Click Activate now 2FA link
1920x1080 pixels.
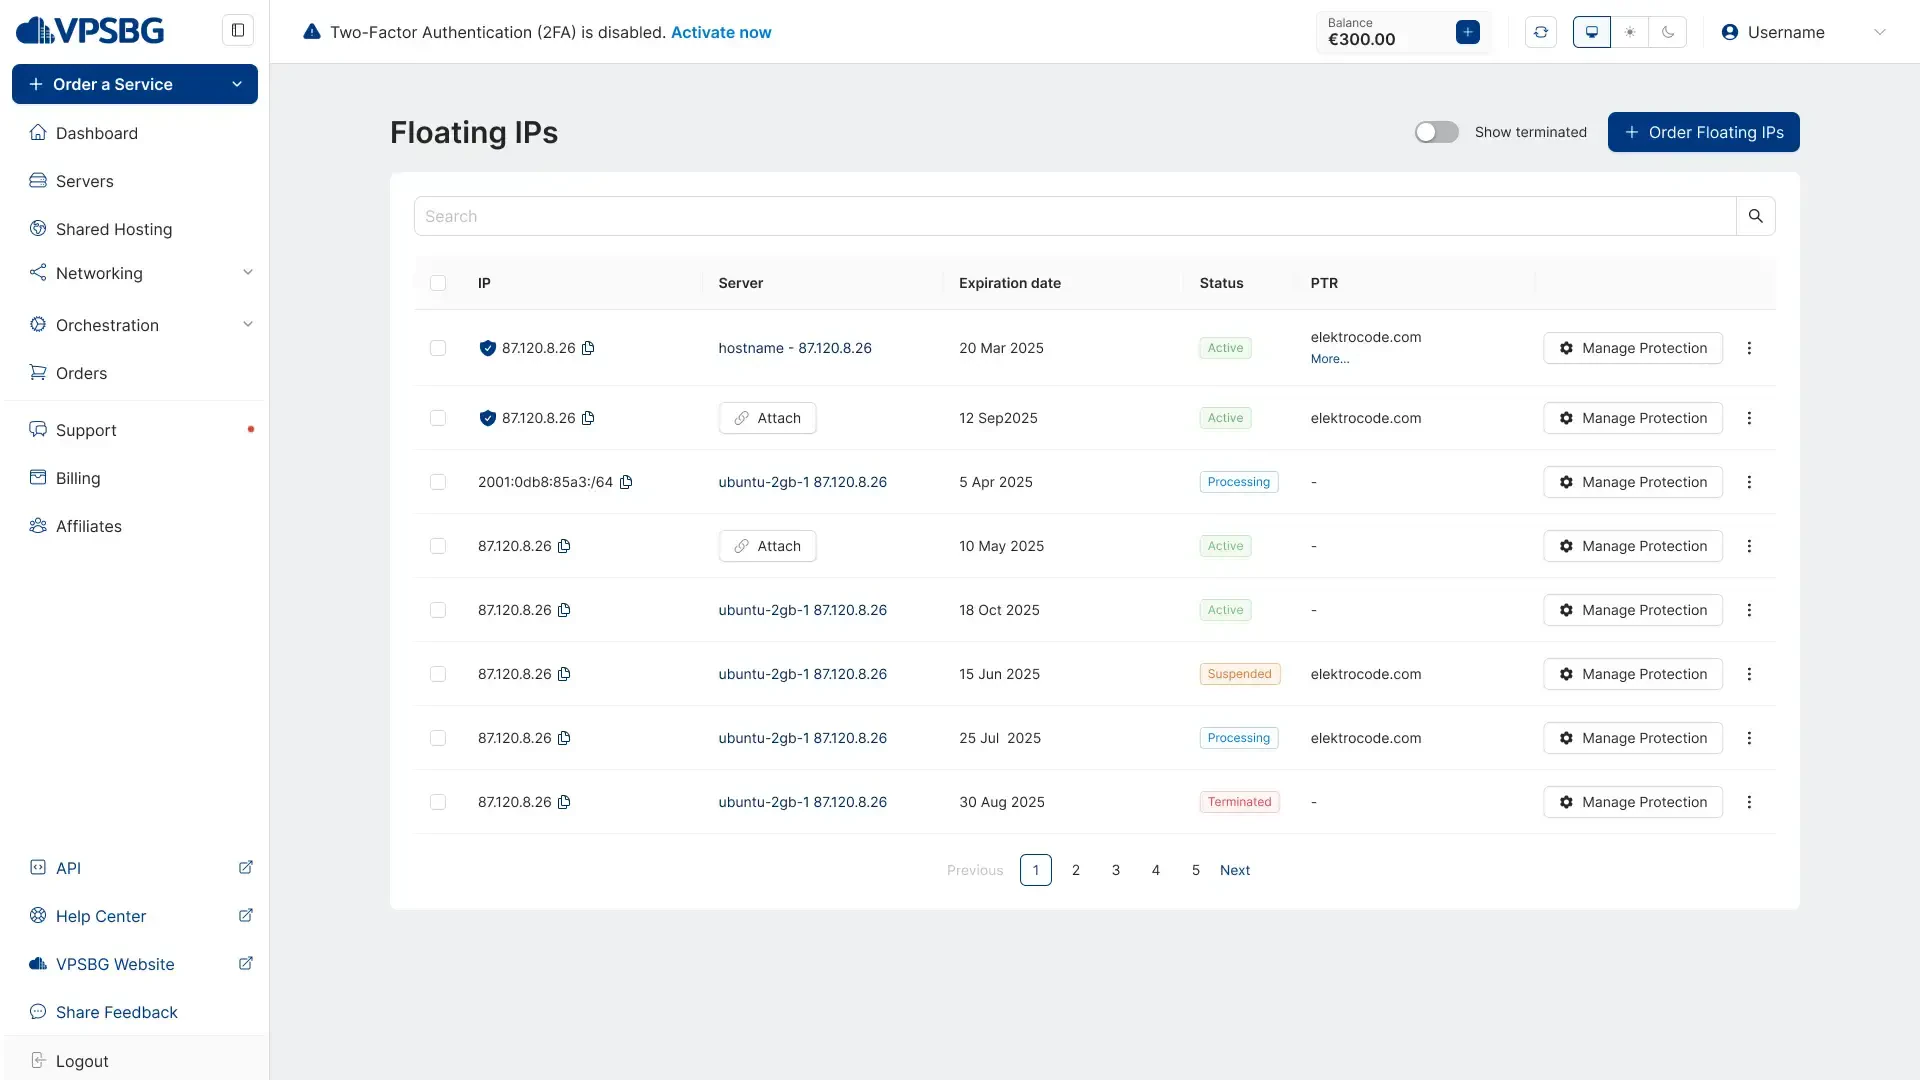720,32
